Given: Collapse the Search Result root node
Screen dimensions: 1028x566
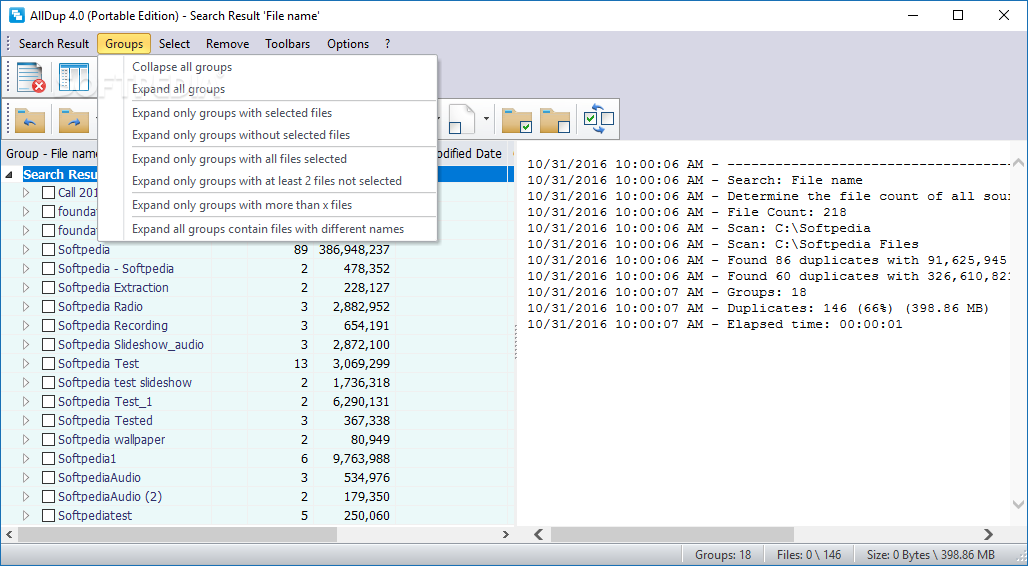Looking at the screenshot, I should click(9, 175).
